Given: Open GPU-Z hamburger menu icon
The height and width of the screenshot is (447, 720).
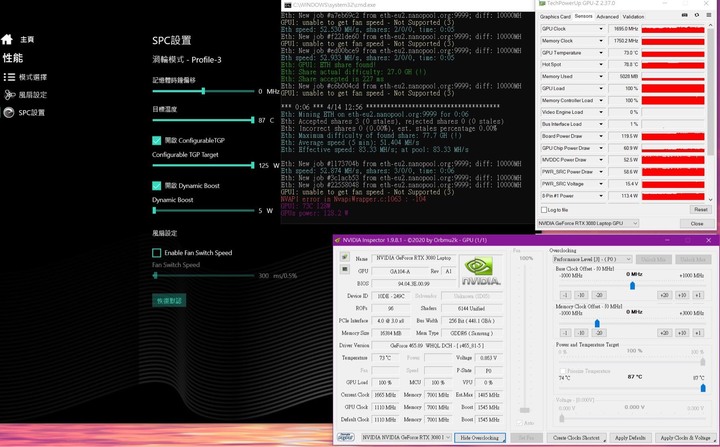Looking at the screenshot, I should click(709, 15).
